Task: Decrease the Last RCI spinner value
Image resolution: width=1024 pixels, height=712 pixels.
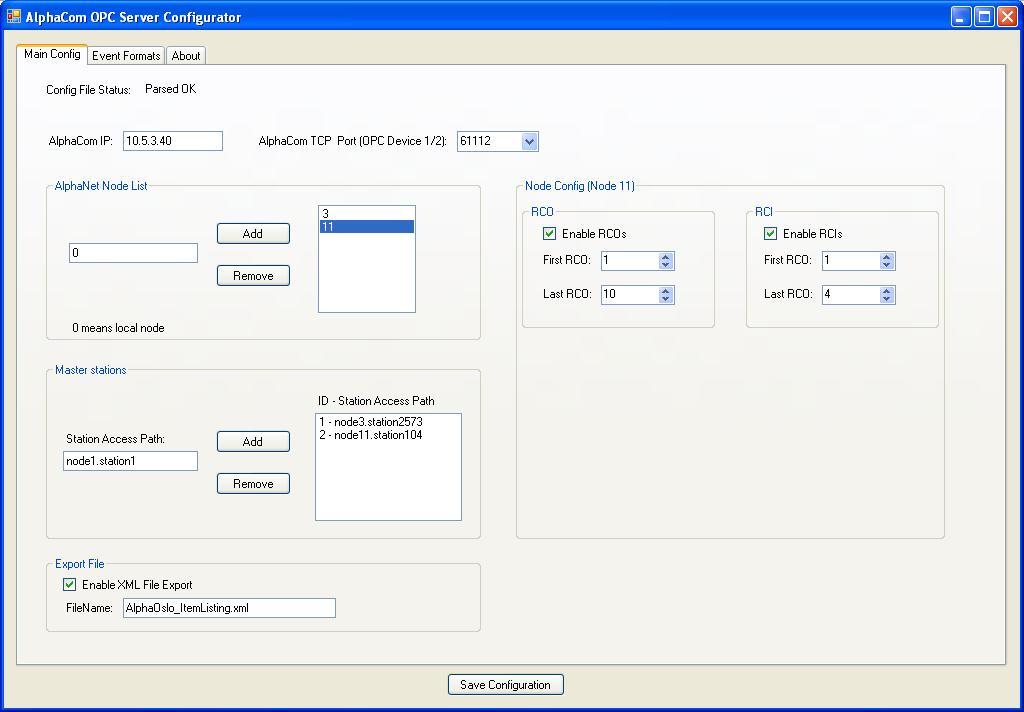Action: coord(886,298)
